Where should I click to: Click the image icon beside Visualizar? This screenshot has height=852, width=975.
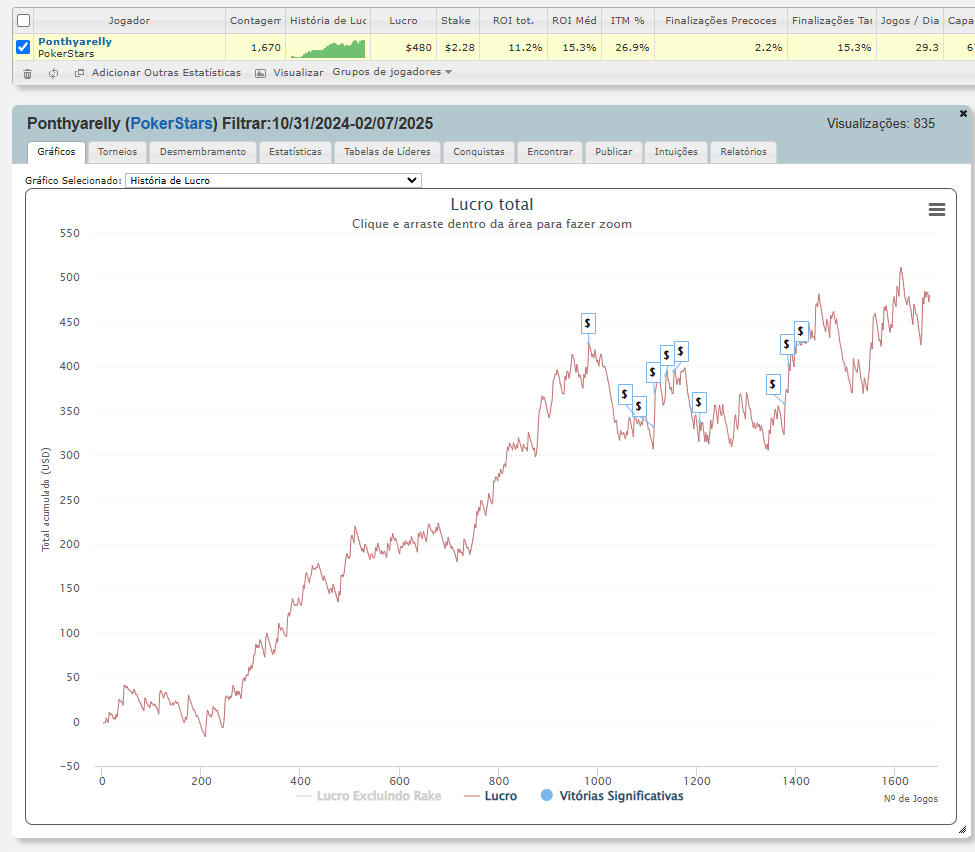[x=261, y=73]
